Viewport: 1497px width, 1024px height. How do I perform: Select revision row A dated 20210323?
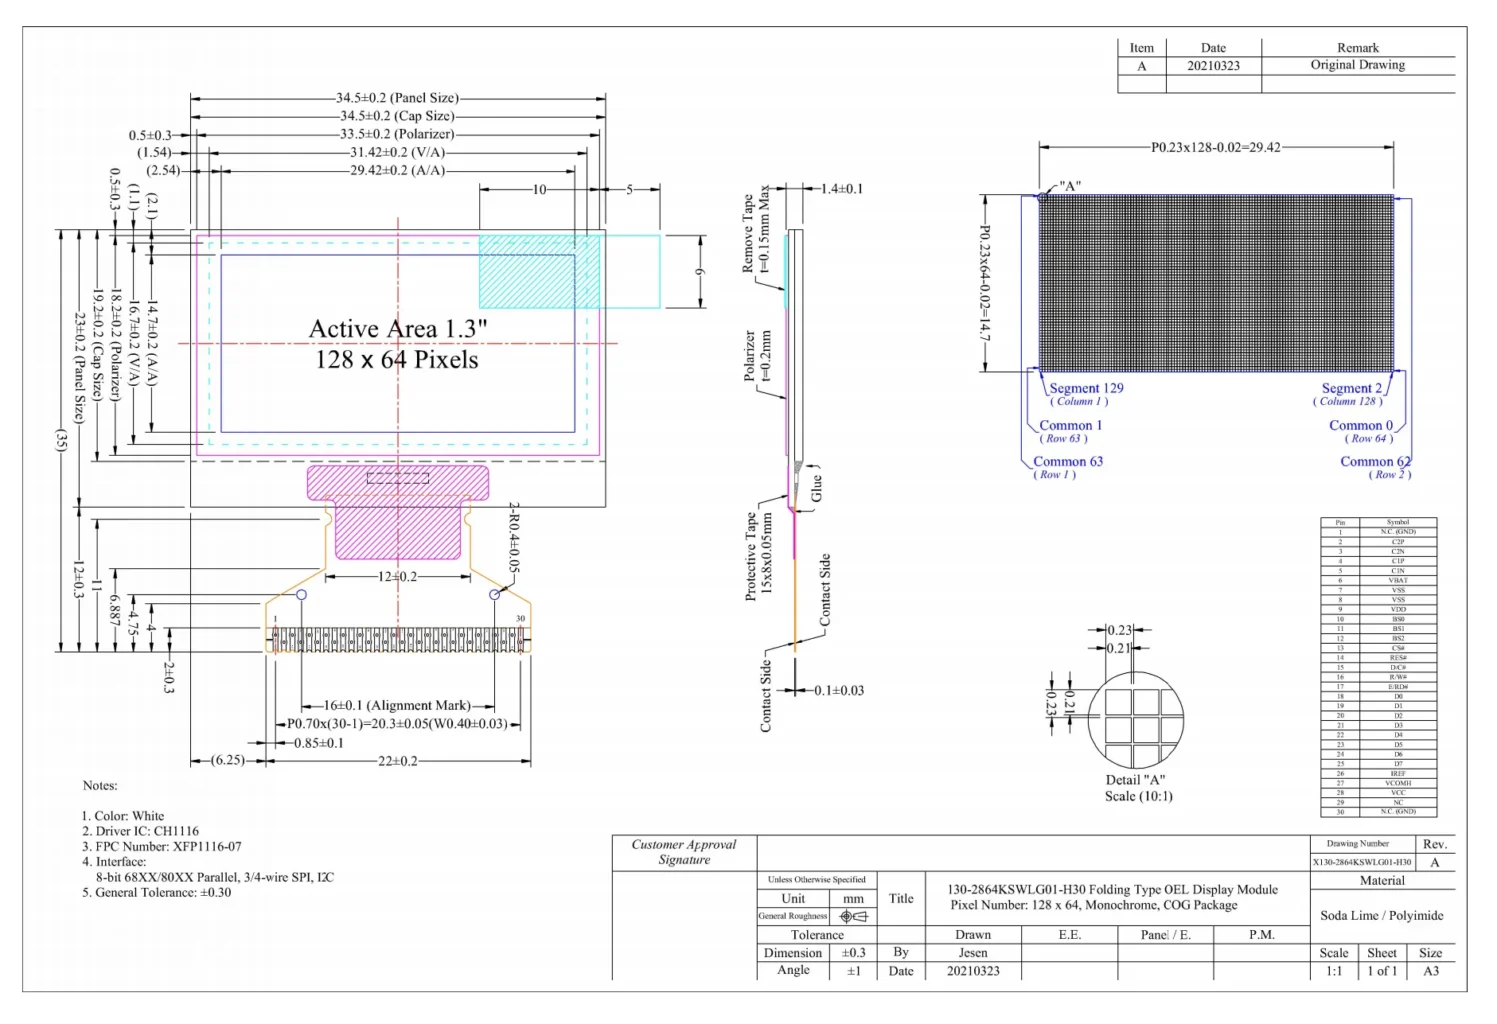(1212, 65)
